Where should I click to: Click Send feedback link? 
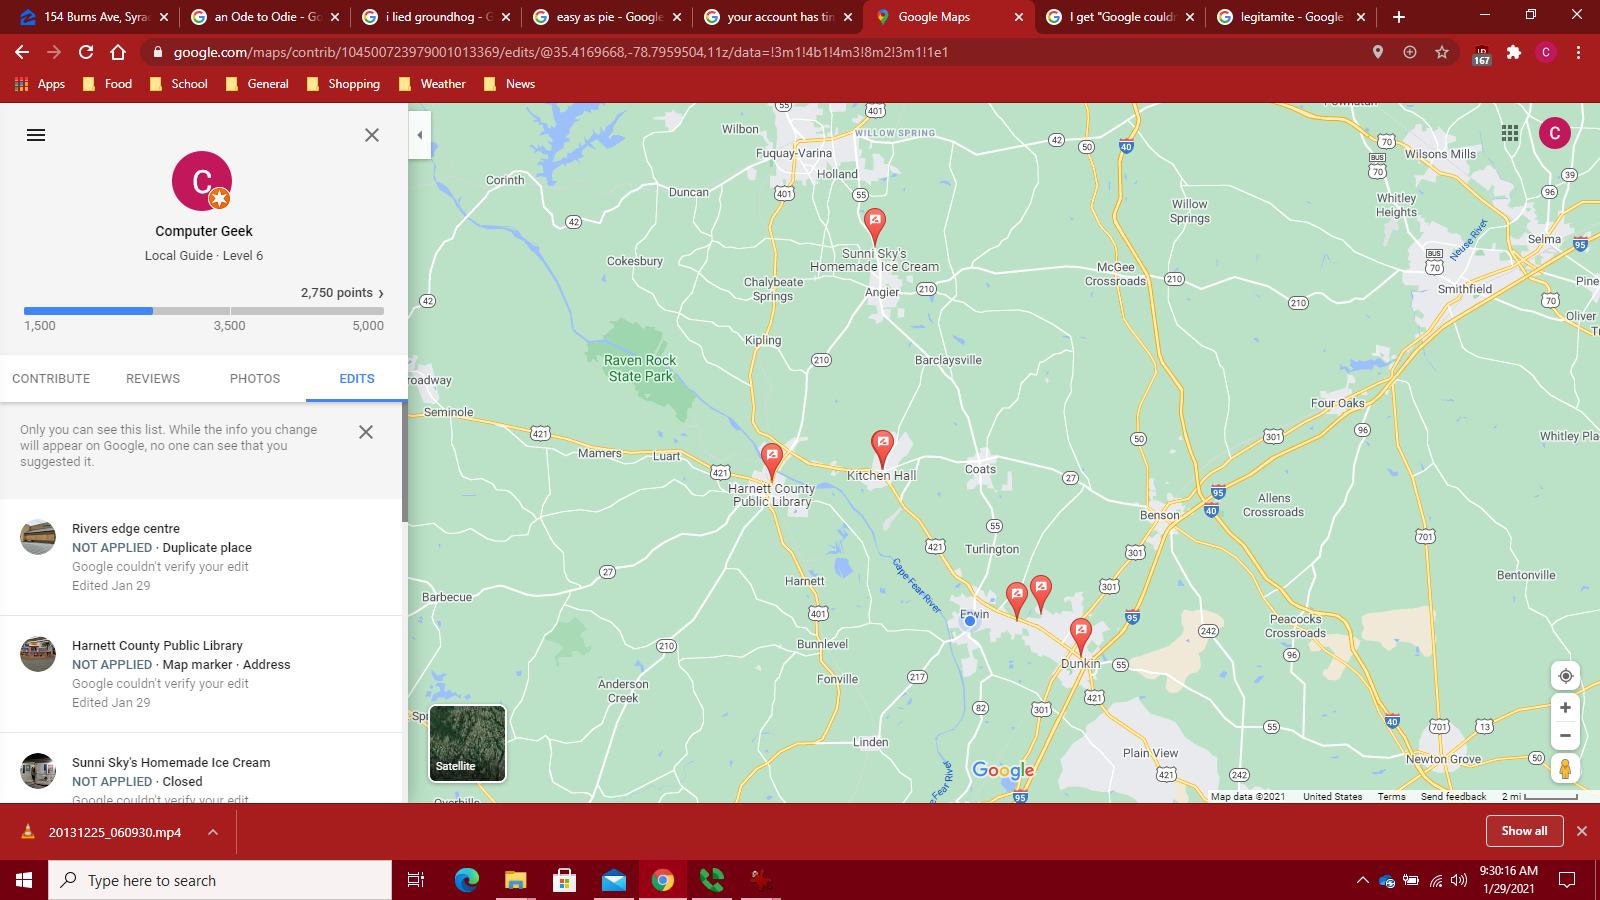[1453, 797]
